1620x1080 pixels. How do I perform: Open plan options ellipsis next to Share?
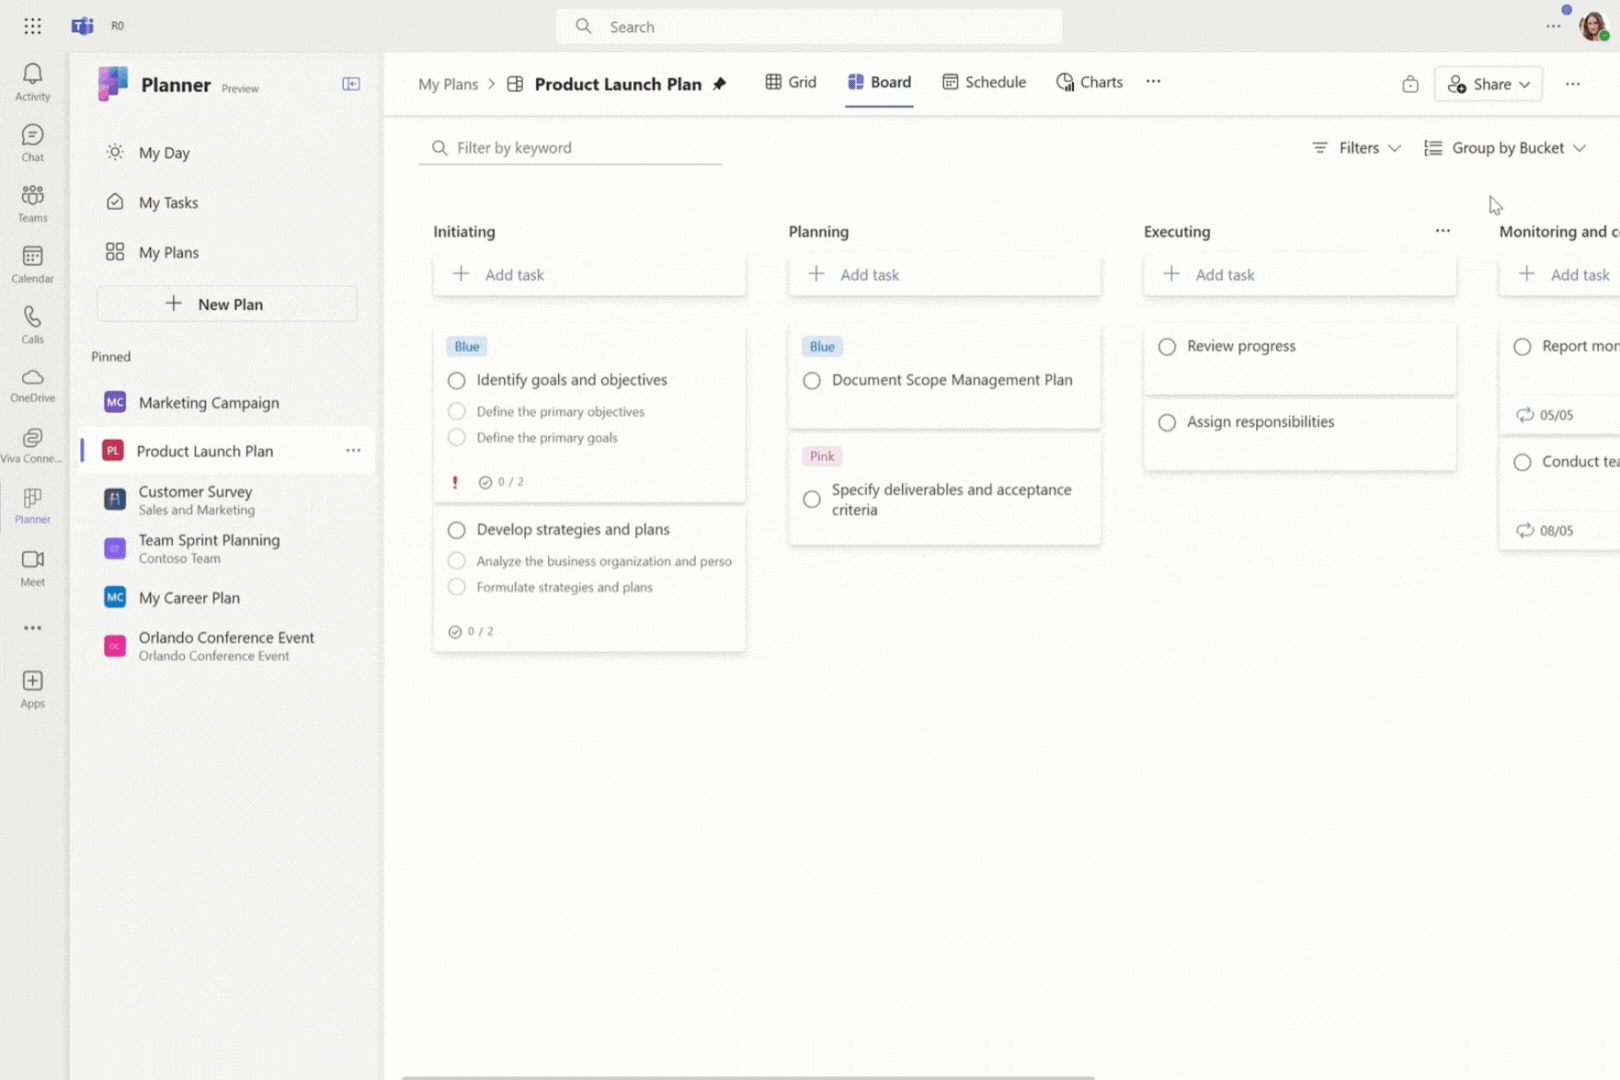[1573, 84]
